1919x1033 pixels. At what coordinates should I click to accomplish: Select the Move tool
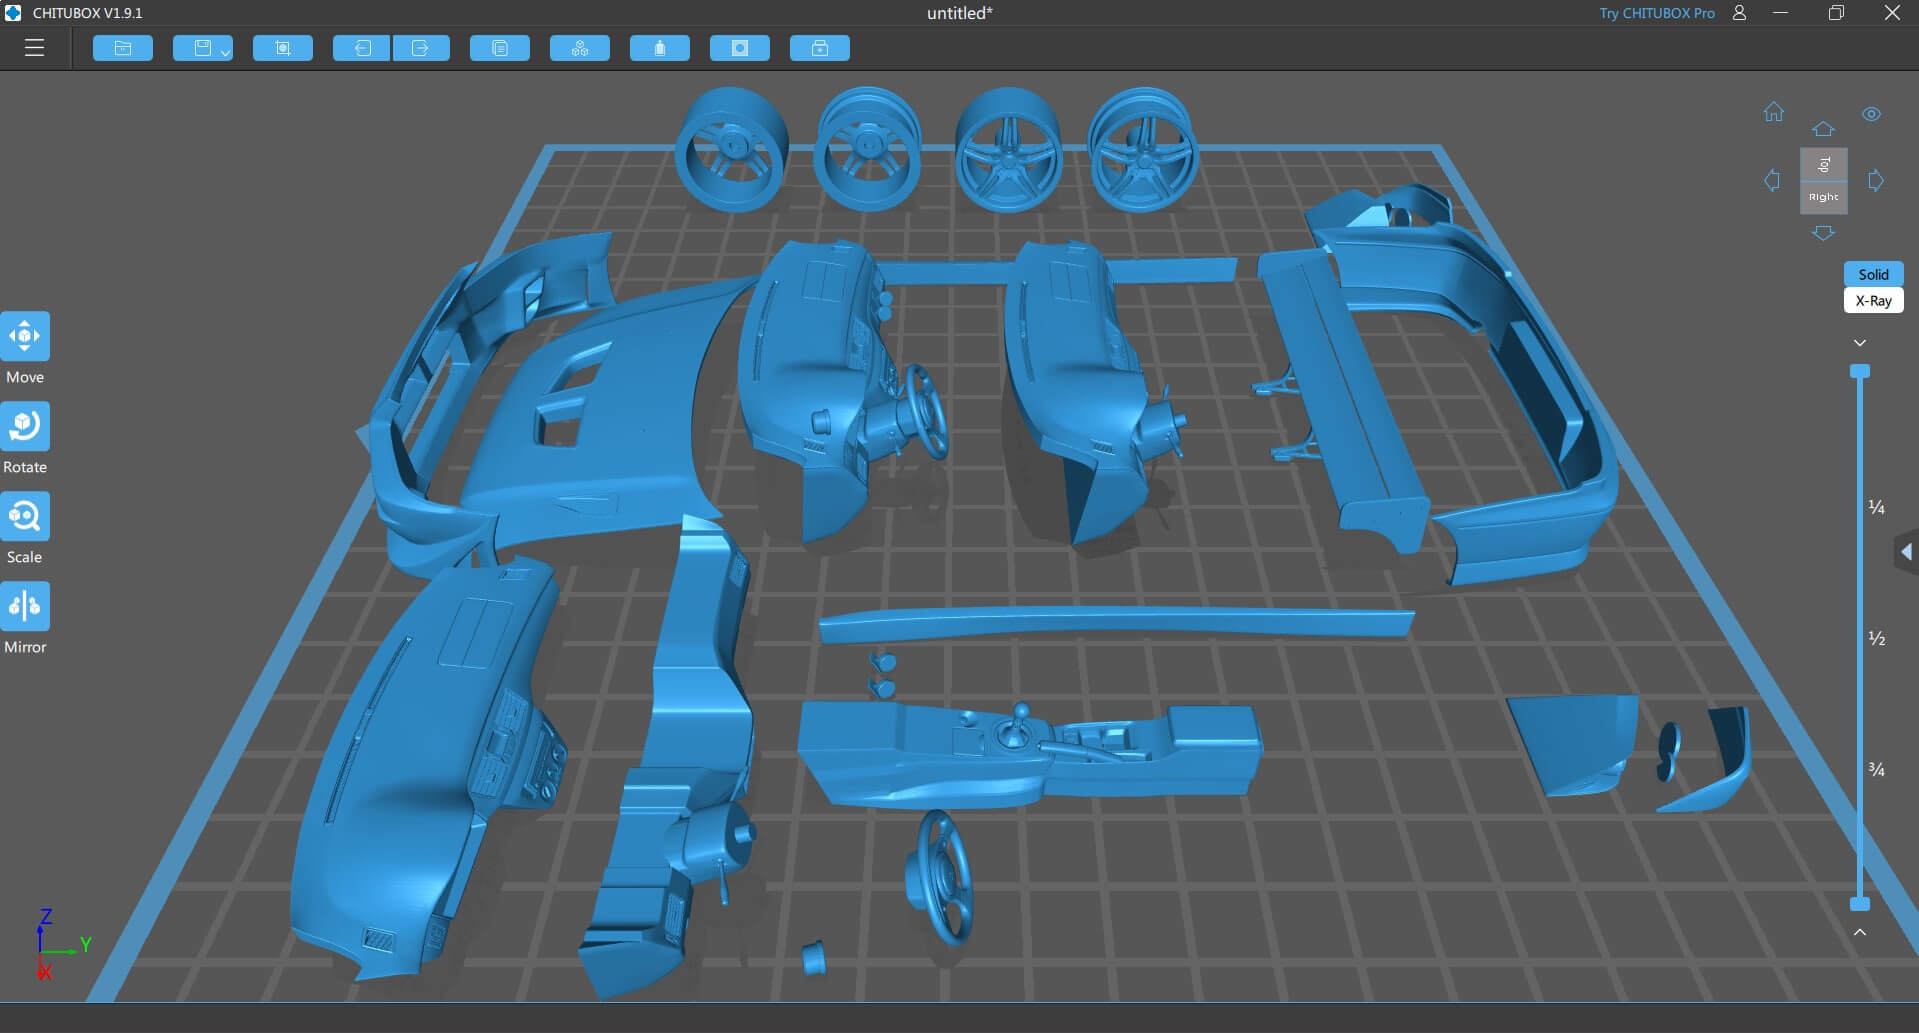[x=25, y=337]
